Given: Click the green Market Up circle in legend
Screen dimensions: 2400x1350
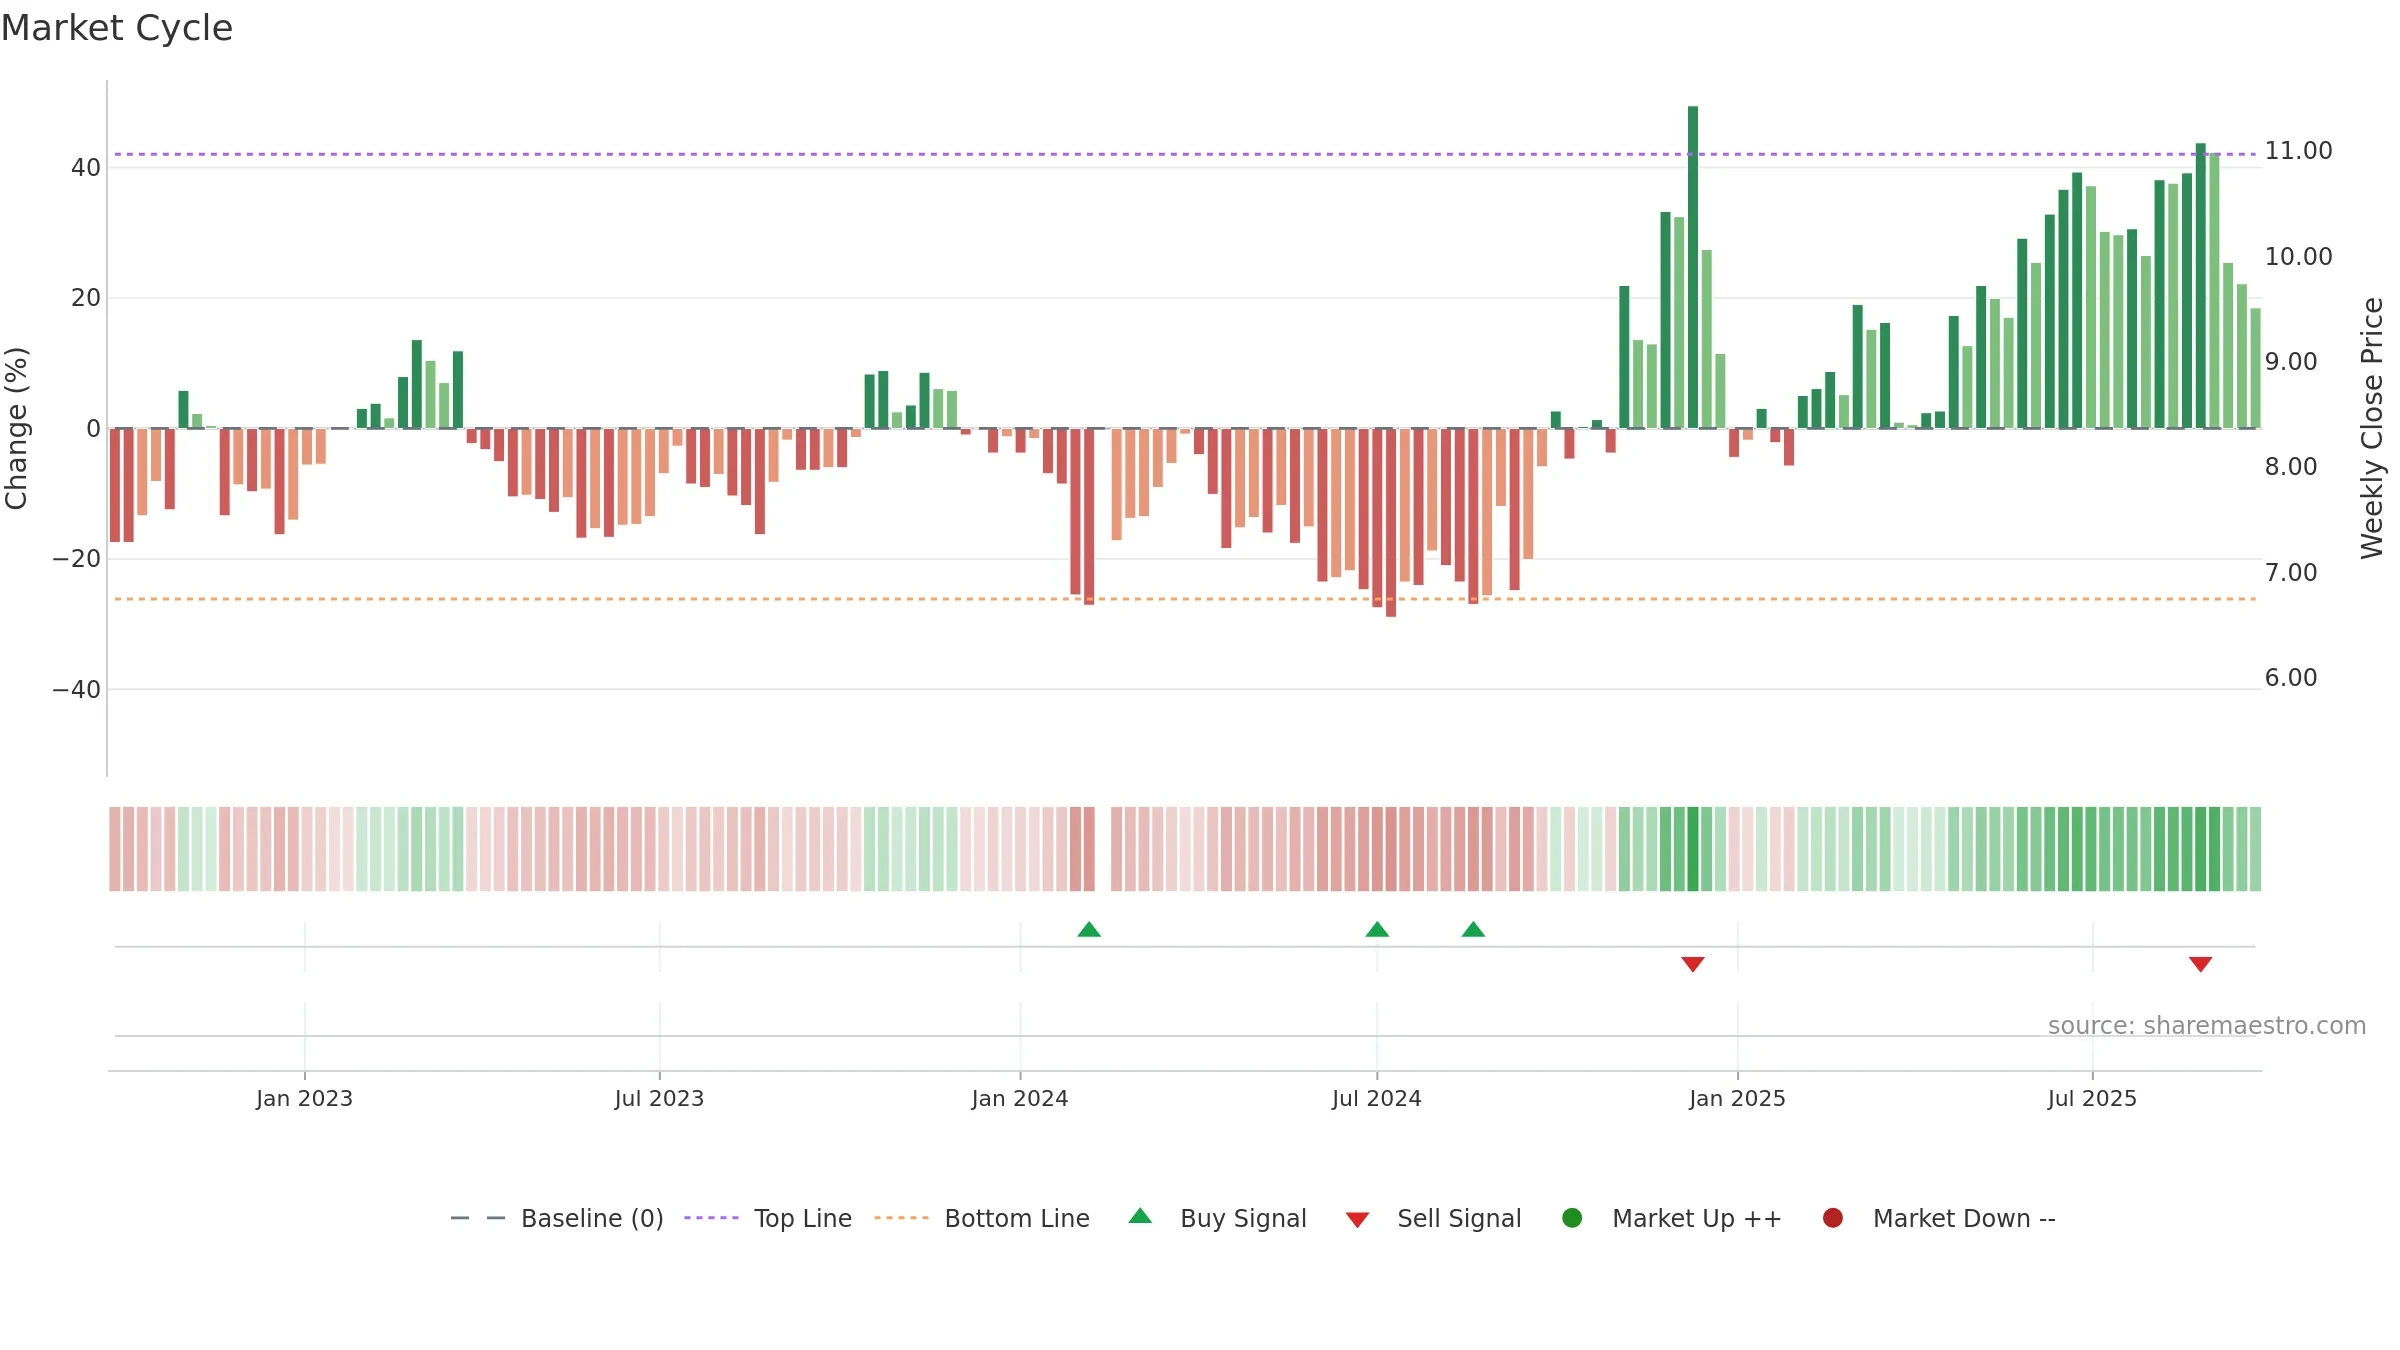Looking at the screenshot, I should [x=1572, y=1218].
